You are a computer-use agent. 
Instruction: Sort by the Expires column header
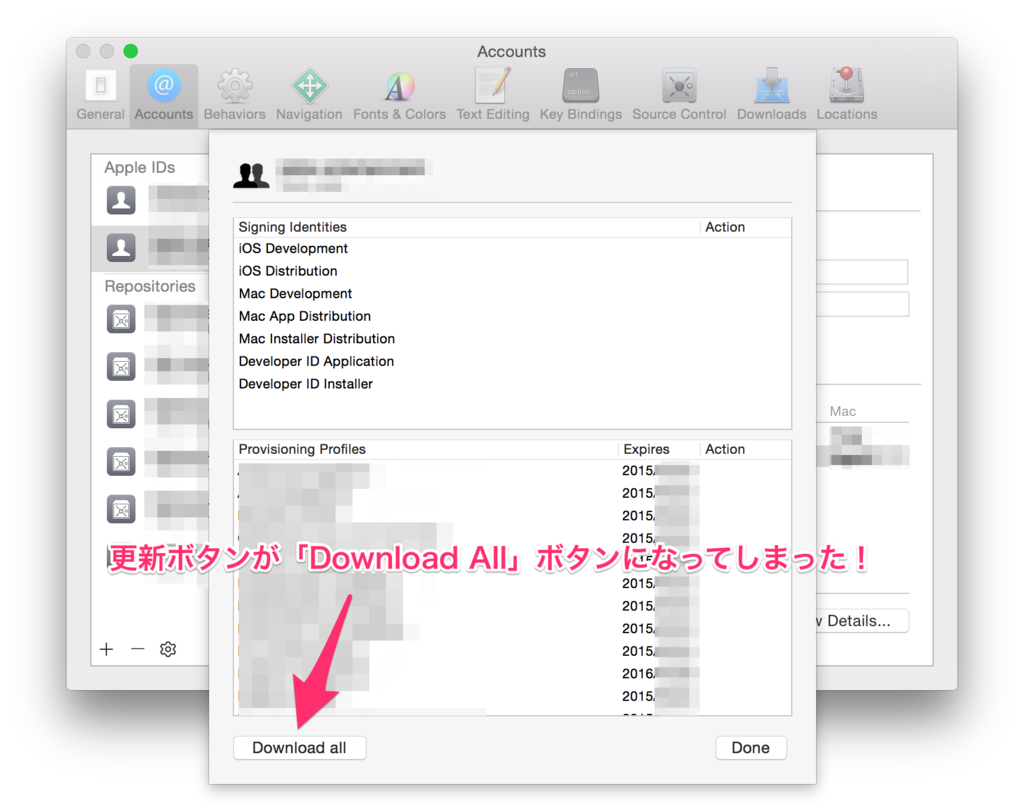(x=659, y=449)
